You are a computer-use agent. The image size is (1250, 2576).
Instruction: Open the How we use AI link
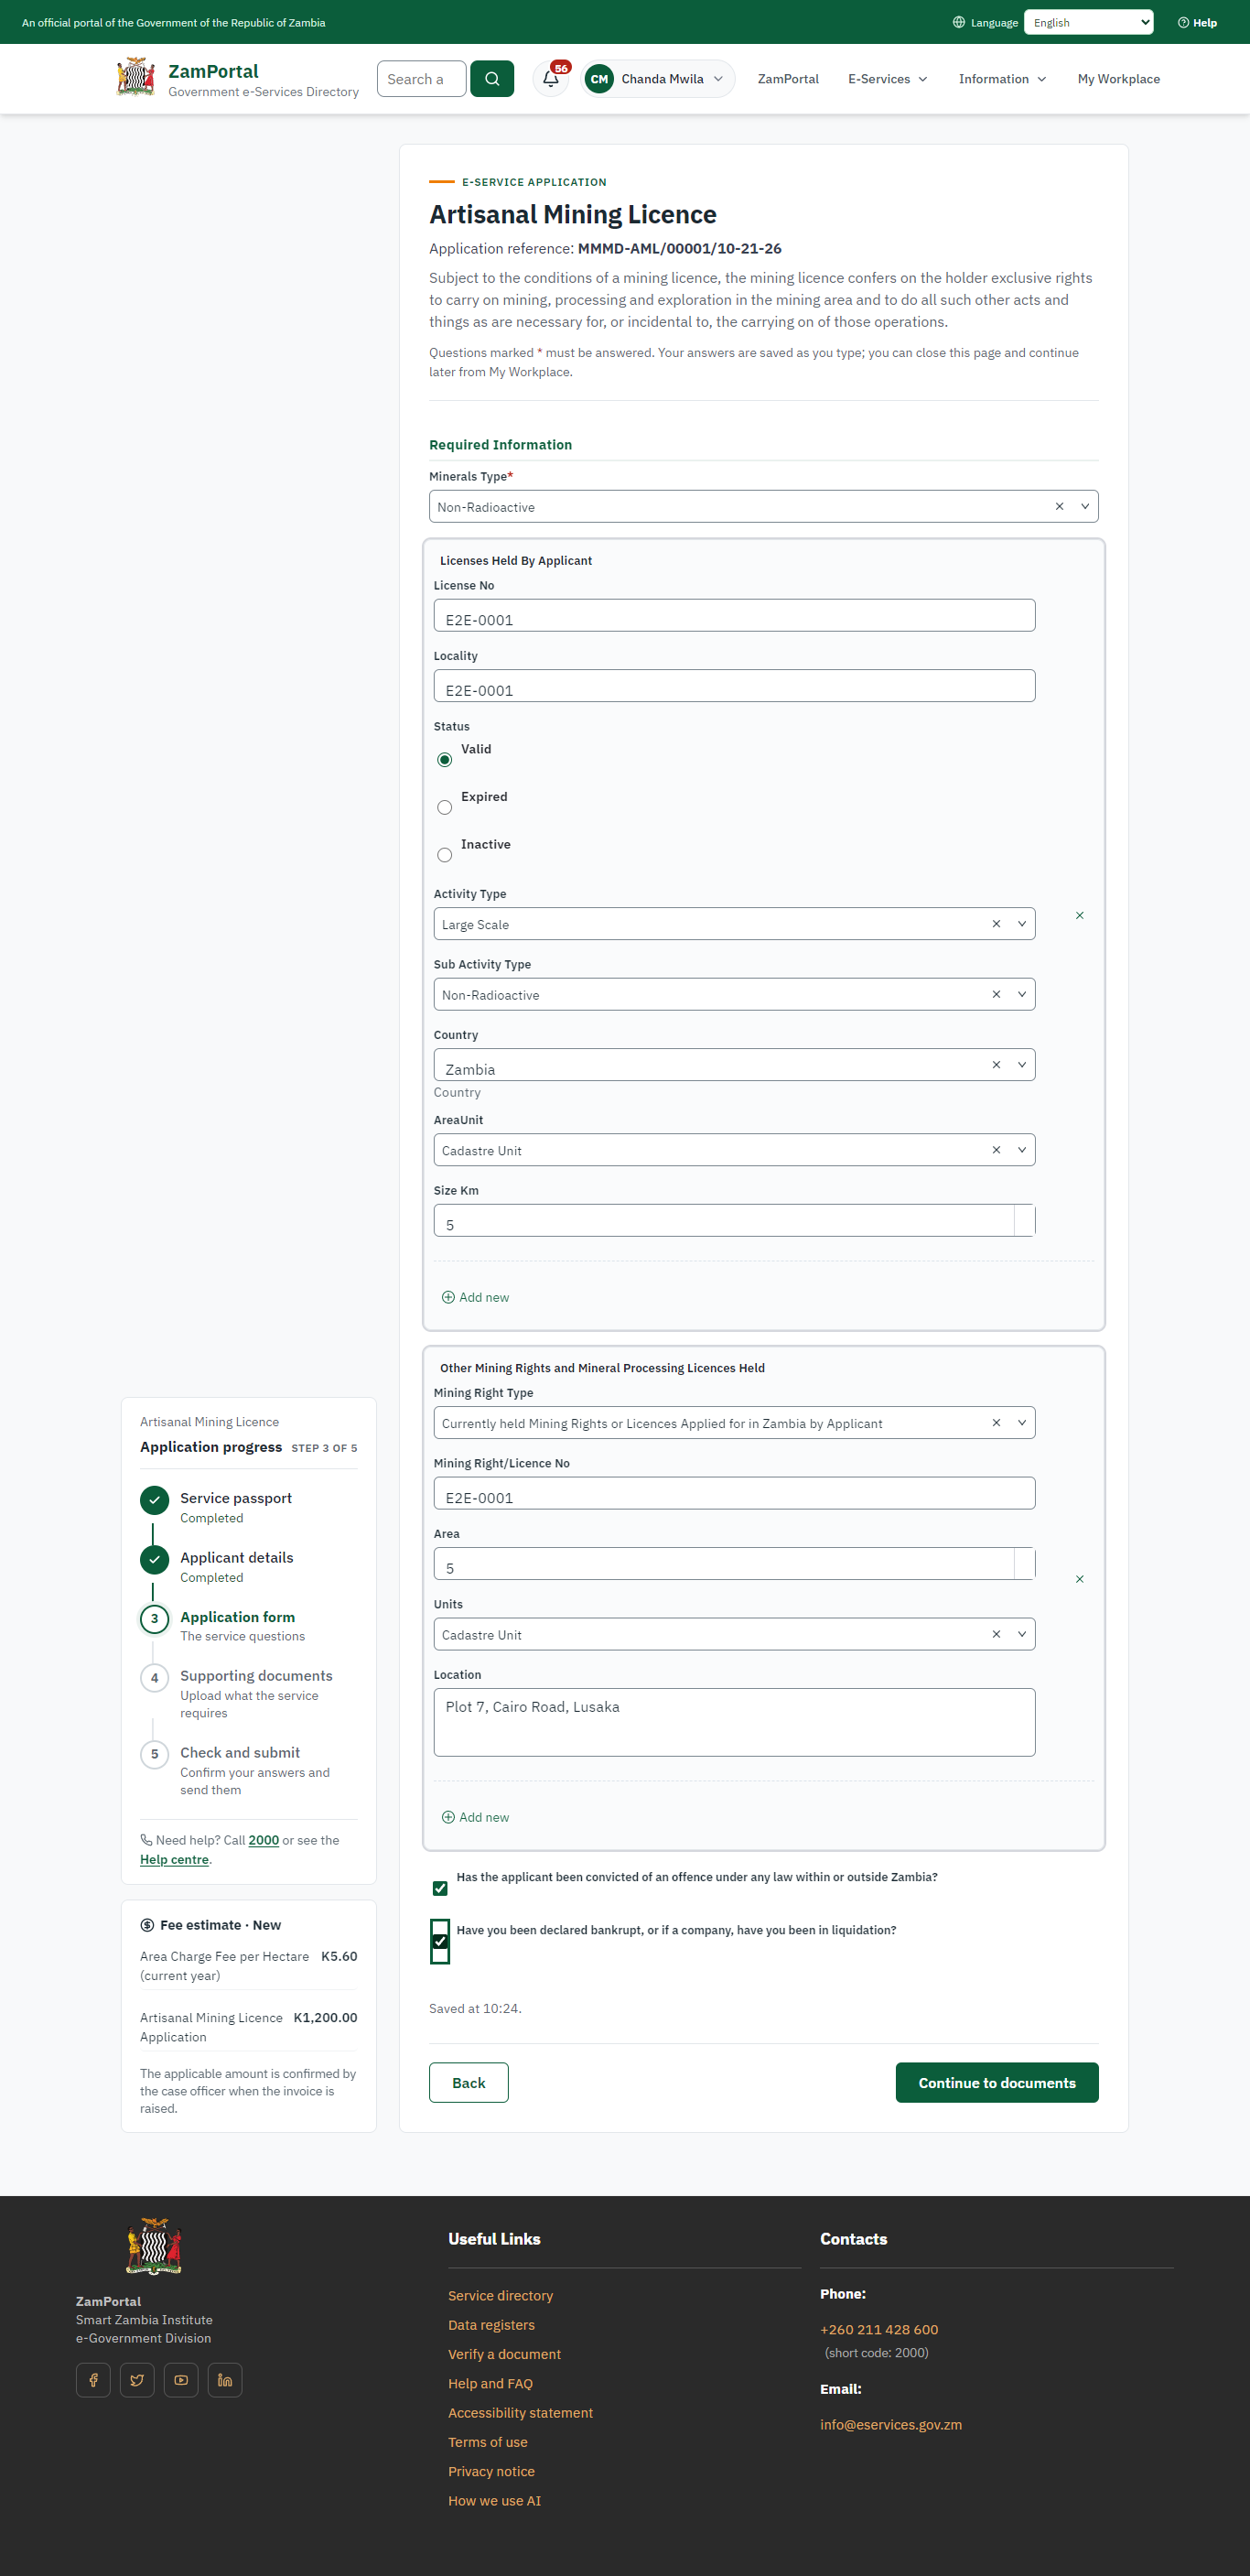[x=494, y=2501]
